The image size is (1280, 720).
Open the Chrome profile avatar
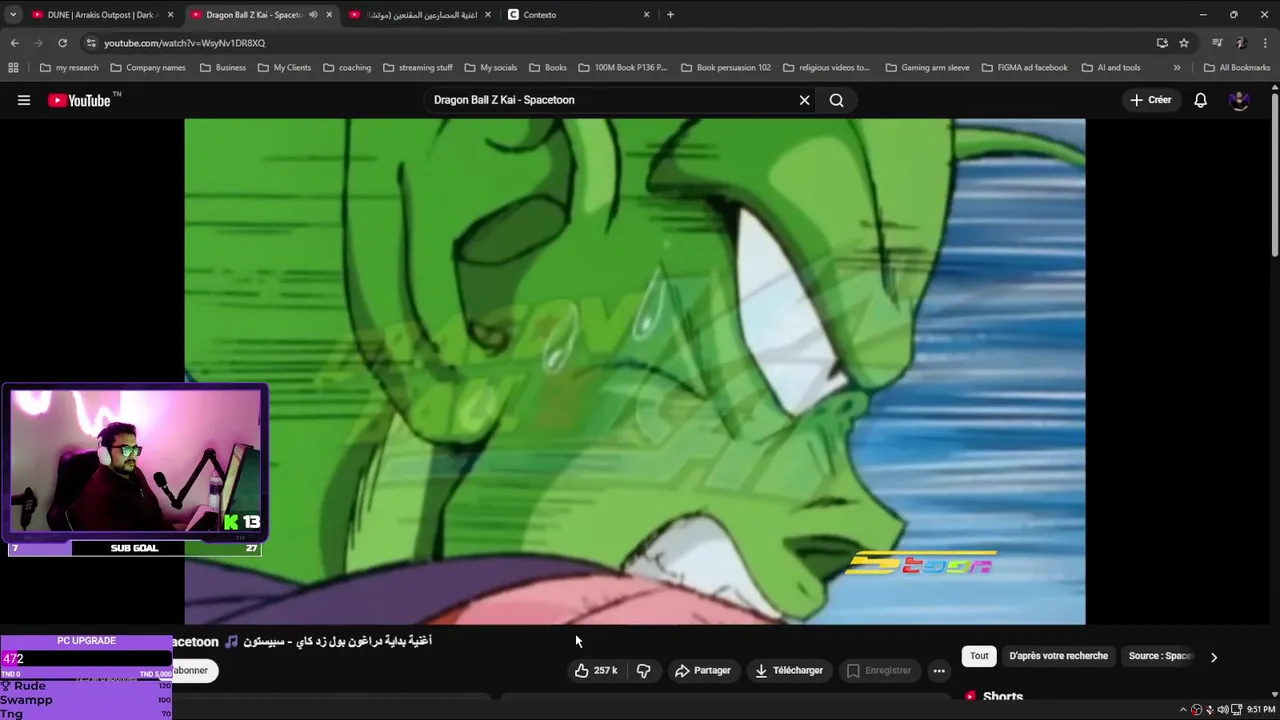point(1241,43)
